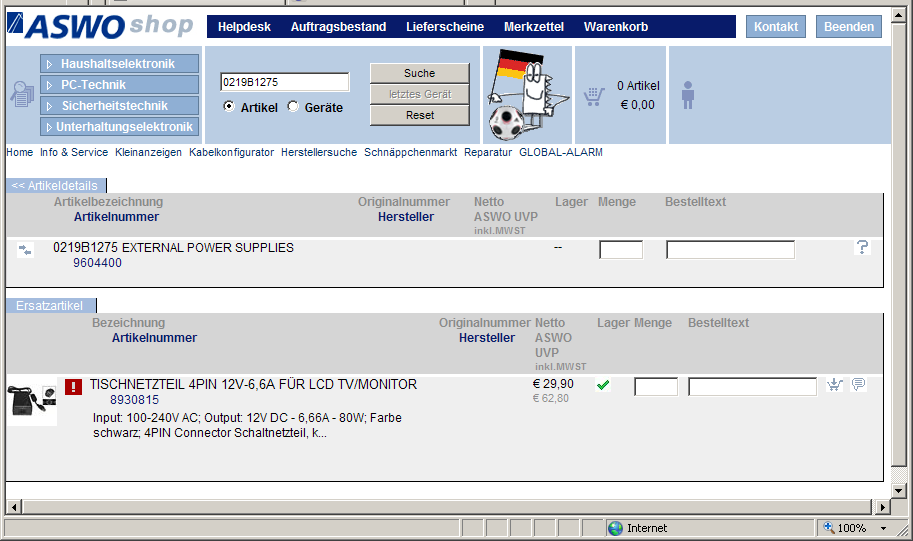
Task: Sort by Hersteller in Ersatzartikel header
Action: coord(487,338)
